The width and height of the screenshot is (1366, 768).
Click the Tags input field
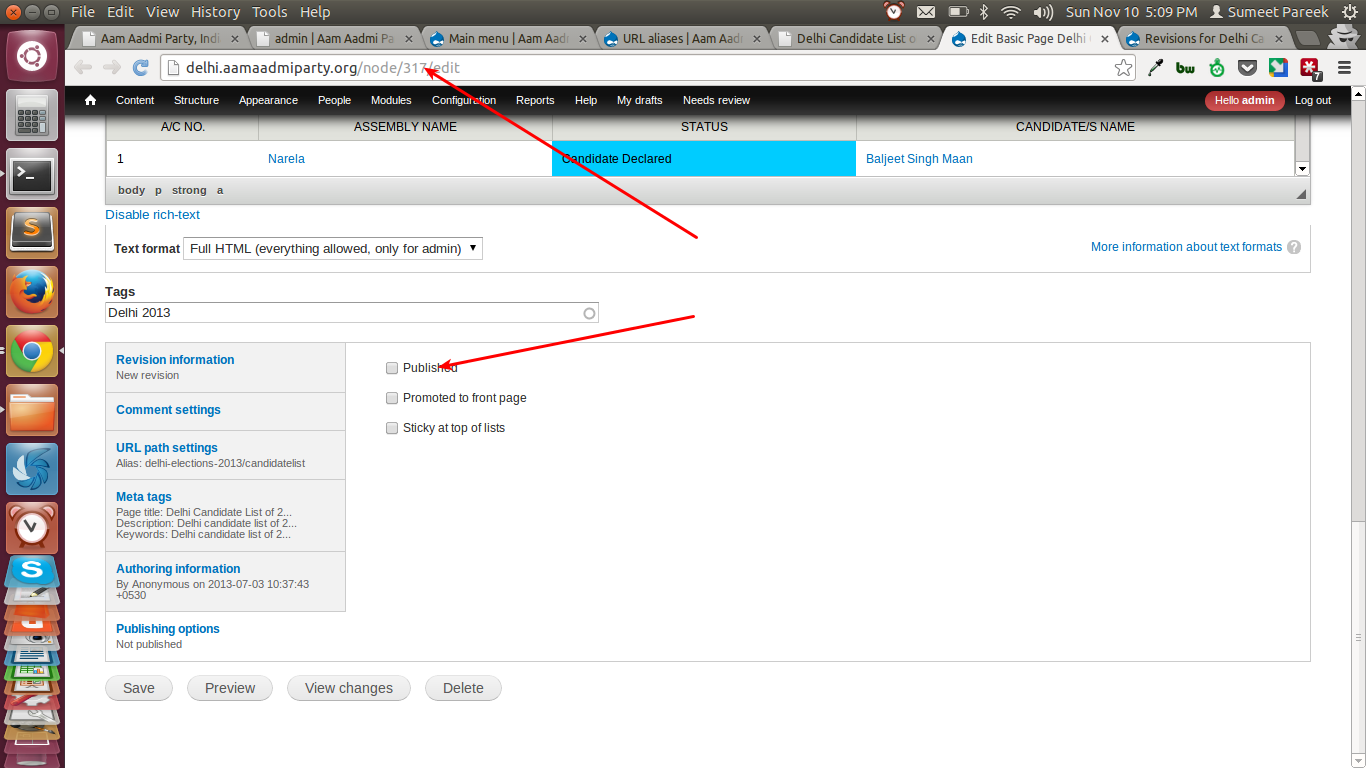pyautogui.click(x=352, y=313)
